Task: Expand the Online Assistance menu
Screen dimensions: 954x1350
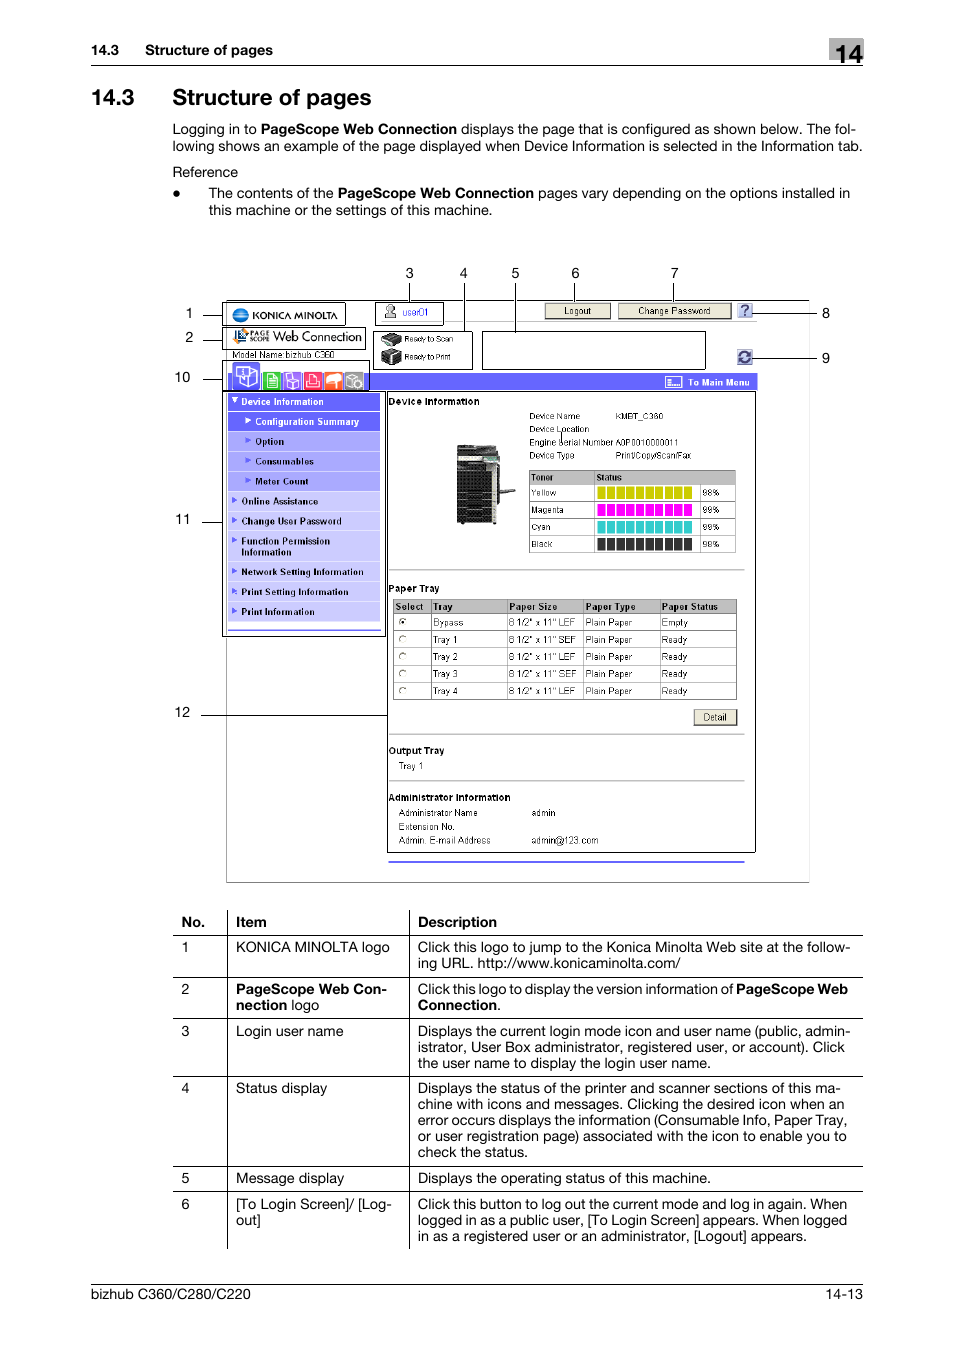Action: point(304,501)
